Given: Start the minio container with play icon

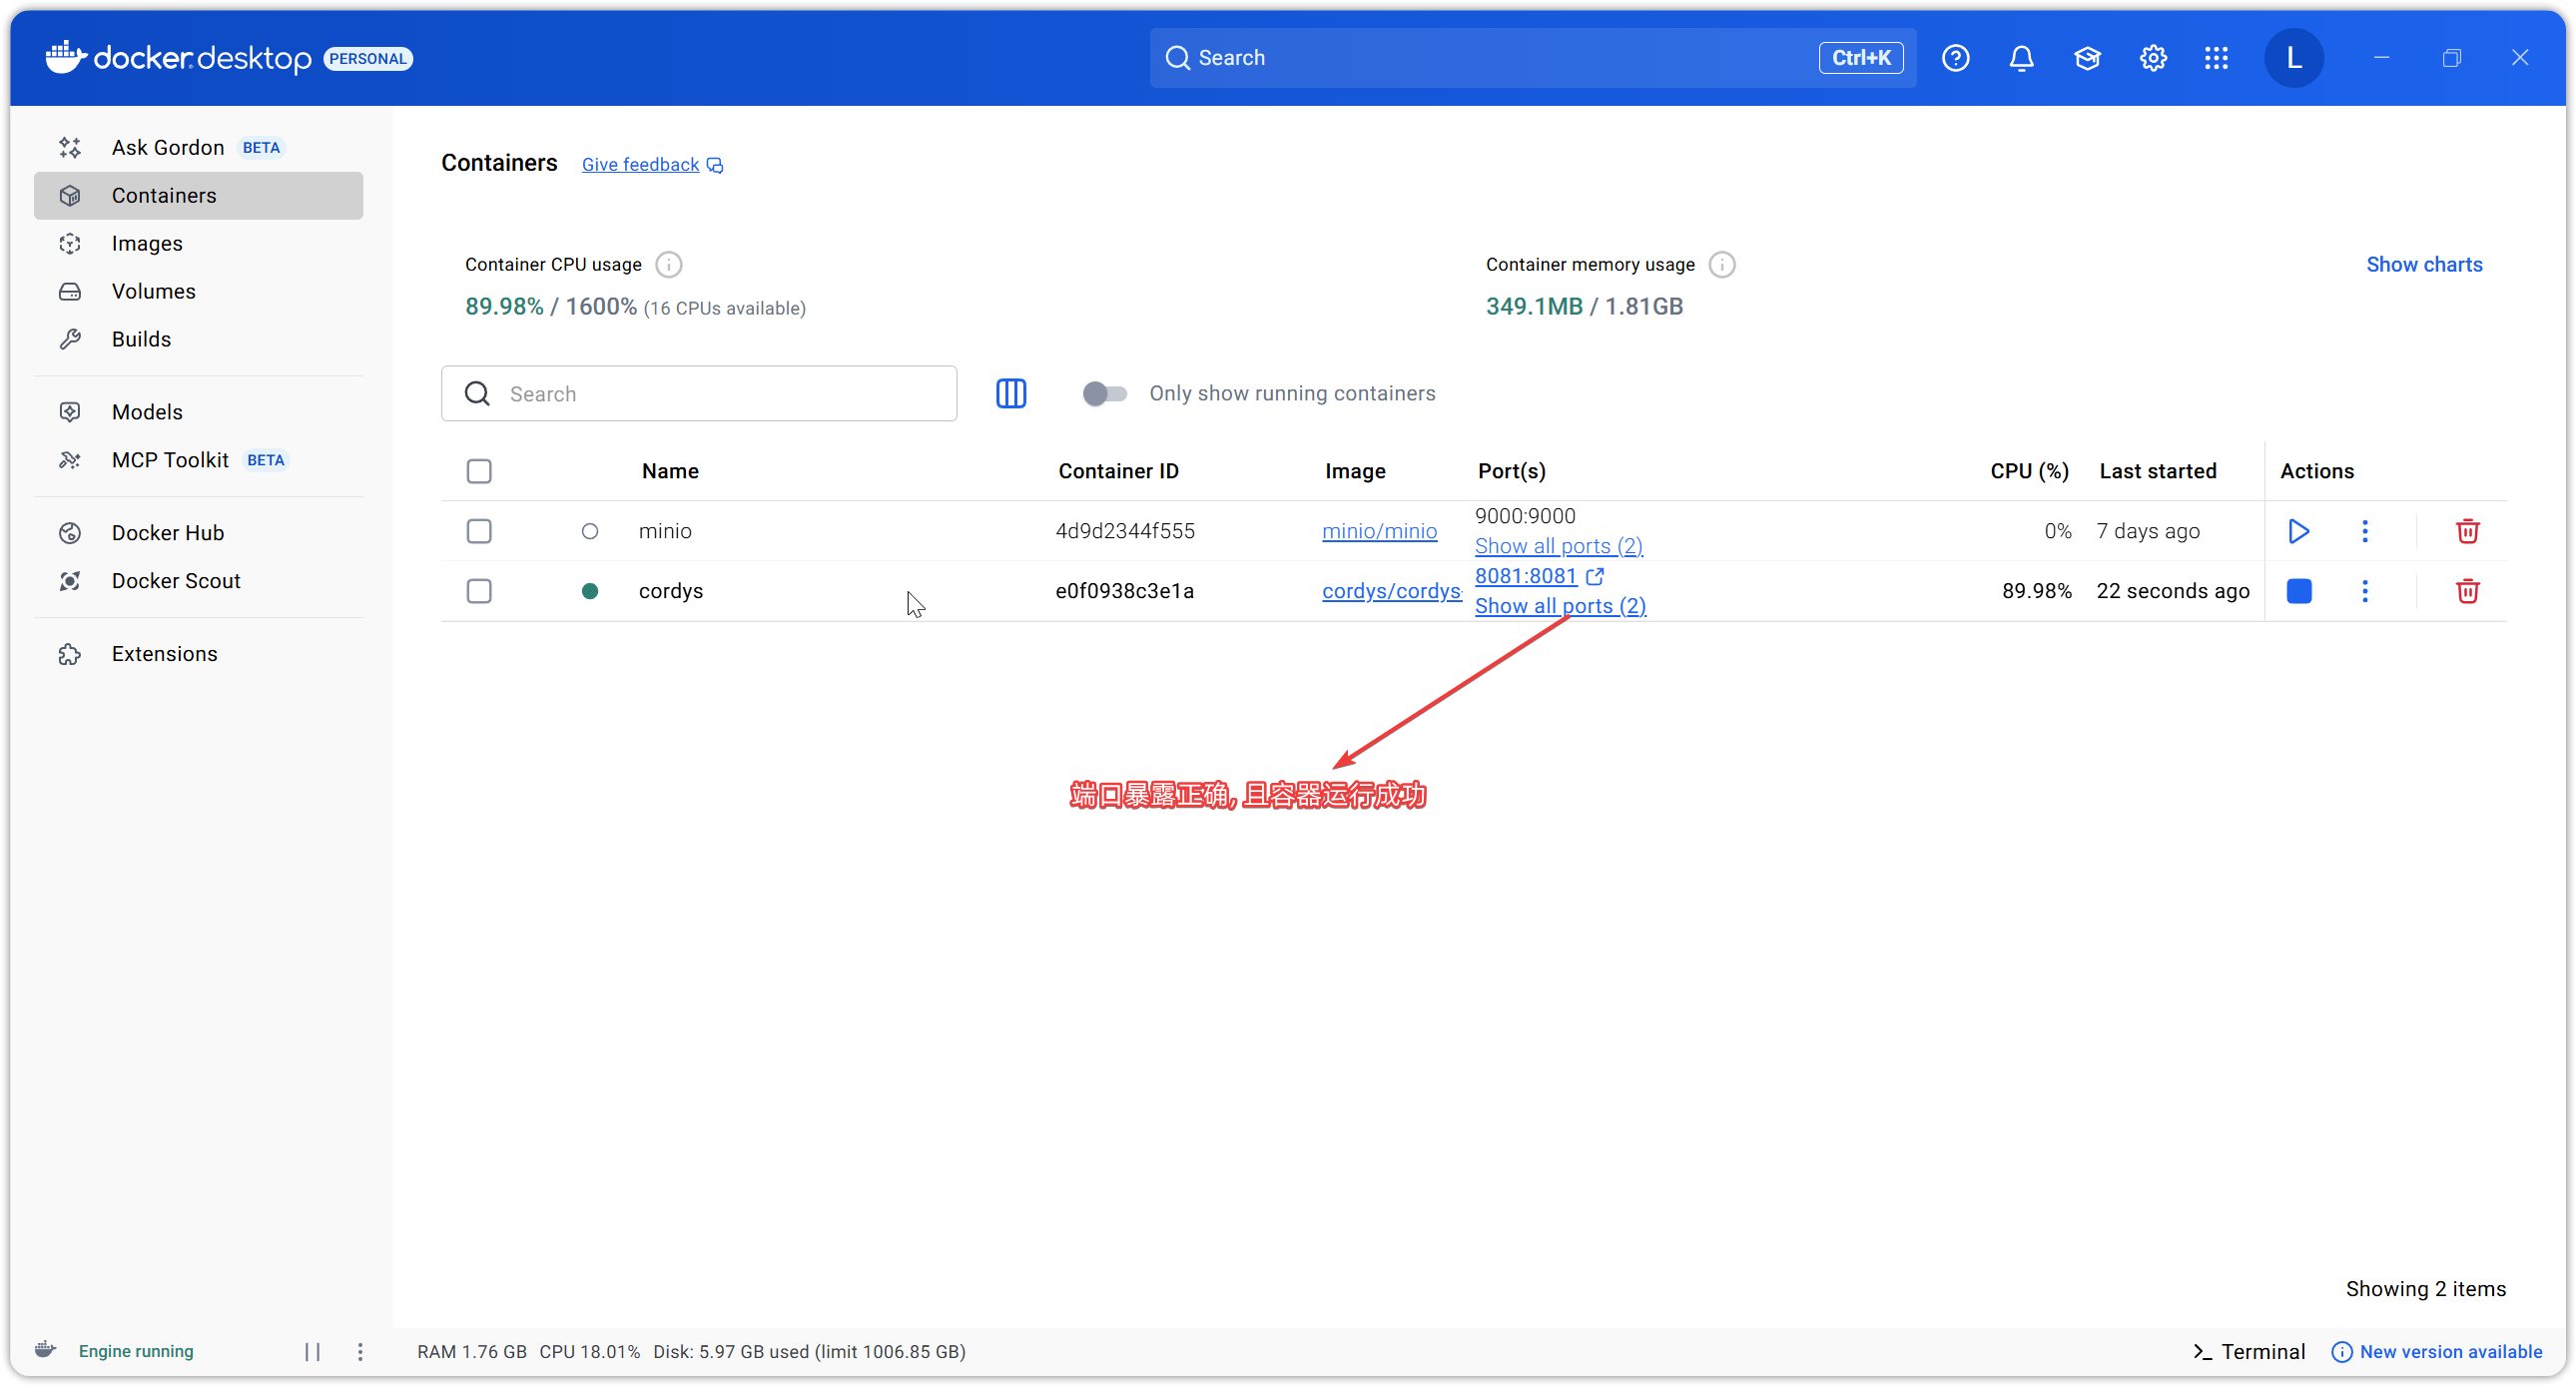Looking at the screenshot, I should pyautogui.click(x=2298, y=531).
